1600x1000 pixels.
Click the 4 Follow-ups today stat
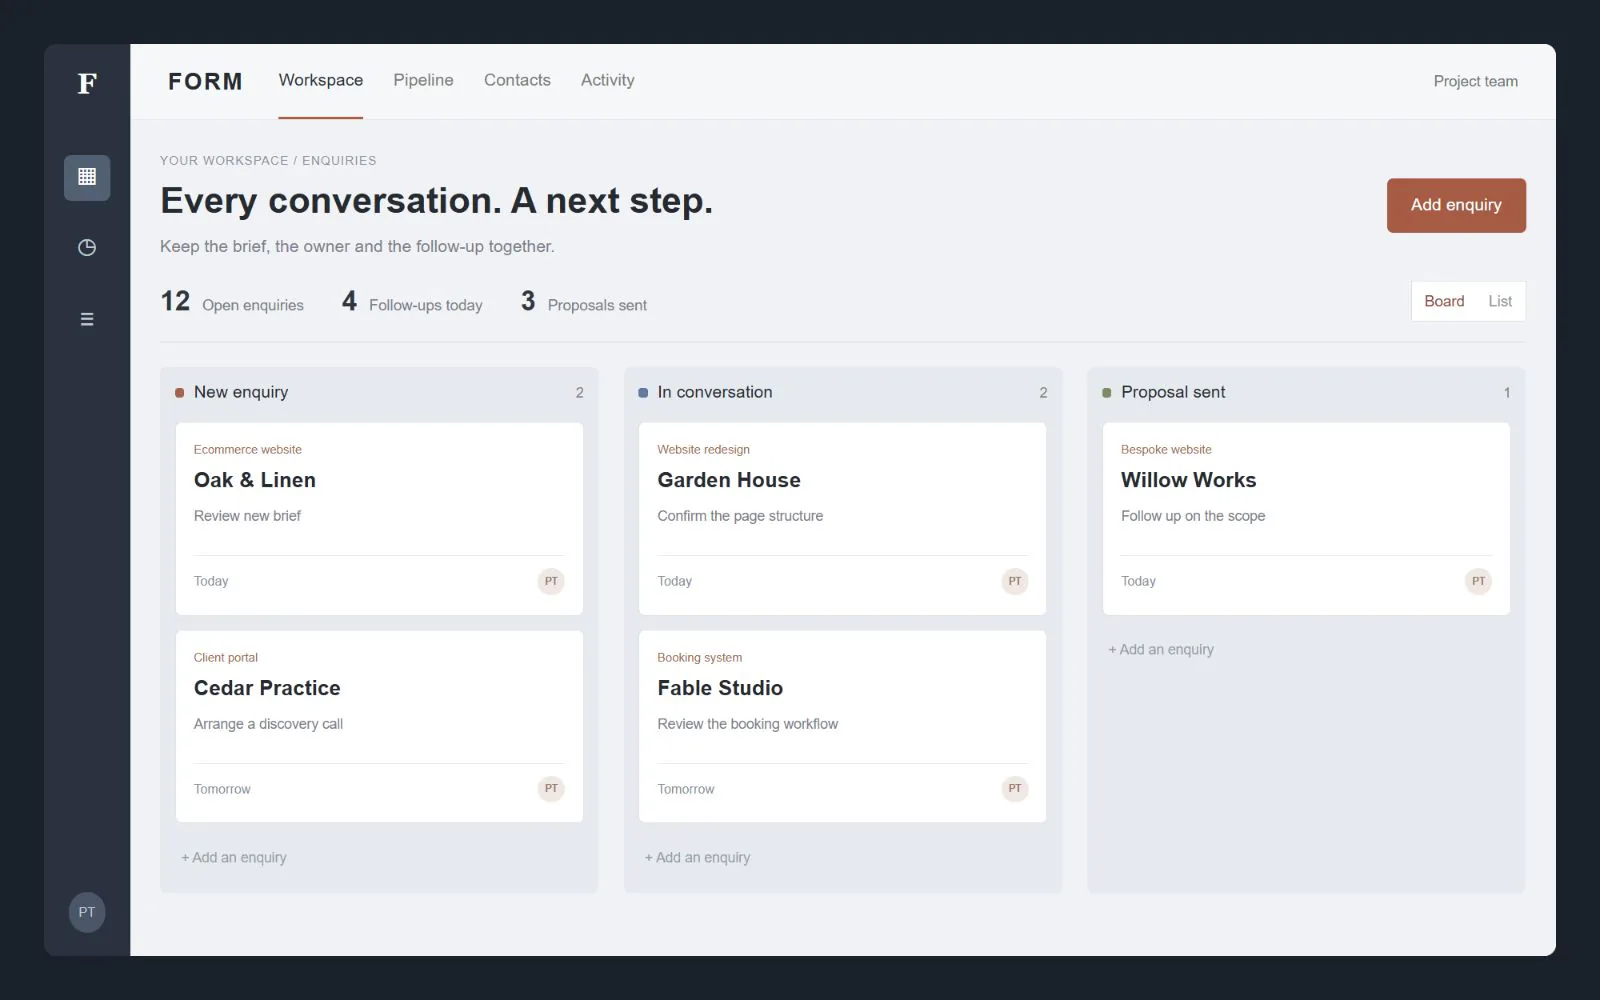412,302
